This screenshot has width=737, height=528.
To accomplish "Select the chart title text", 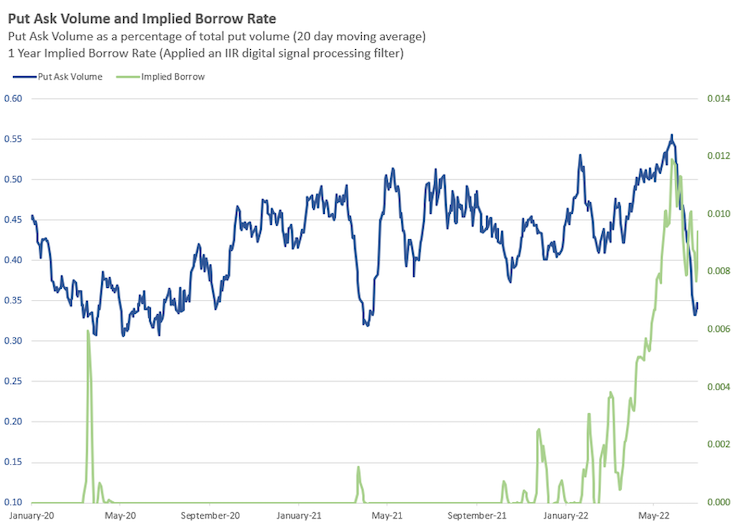I will click(x=143, y=18).
